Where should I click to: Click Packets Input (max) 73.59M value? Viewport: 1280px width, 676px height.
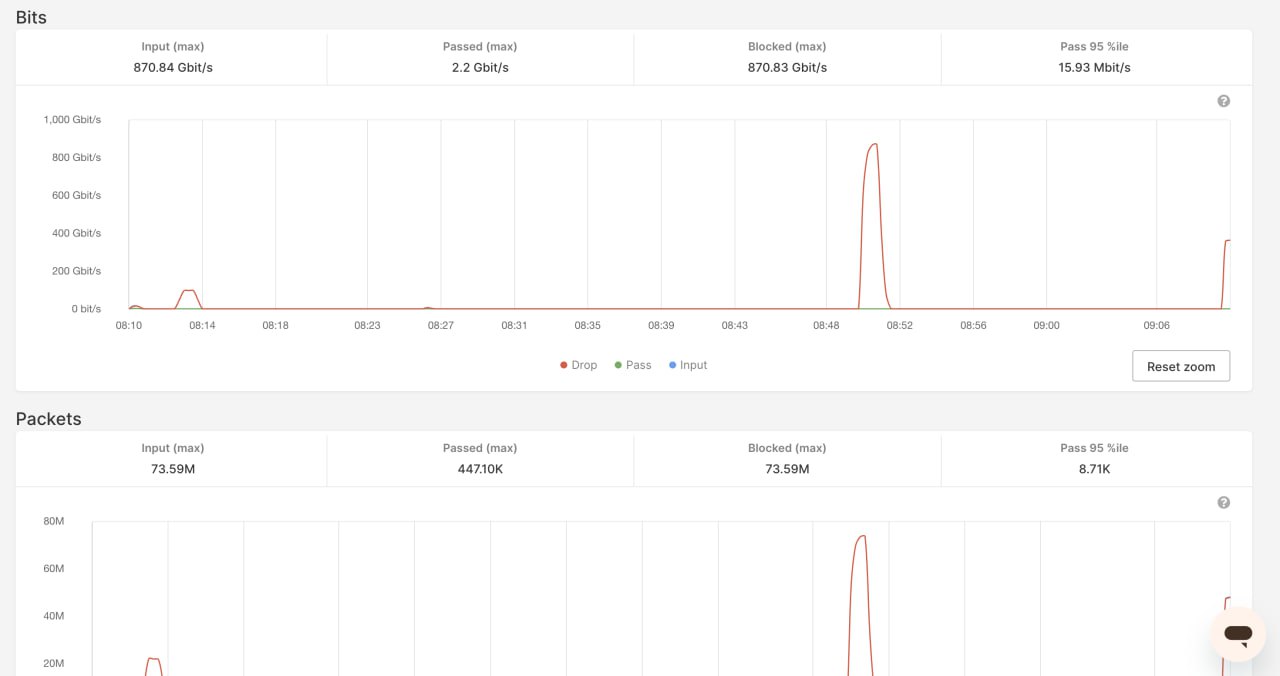[173, 469]
